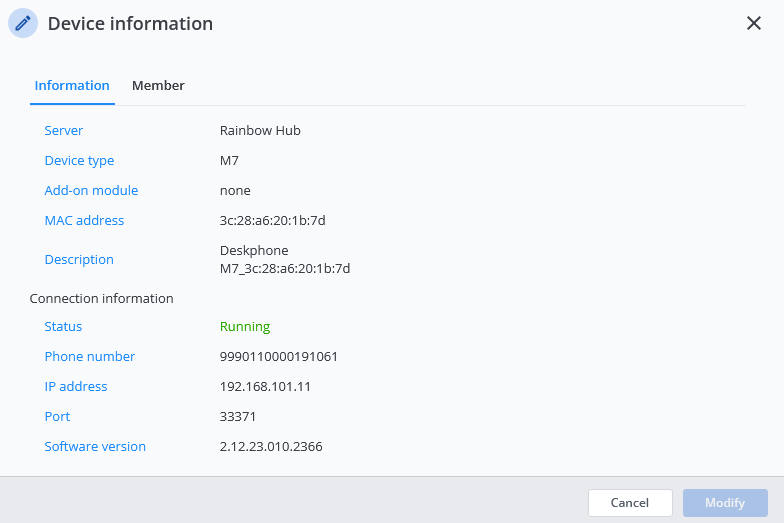Screen dimensions: 784x523
Task: Select the Information tab
Action: pyautogui.click(x=72, y=86)
